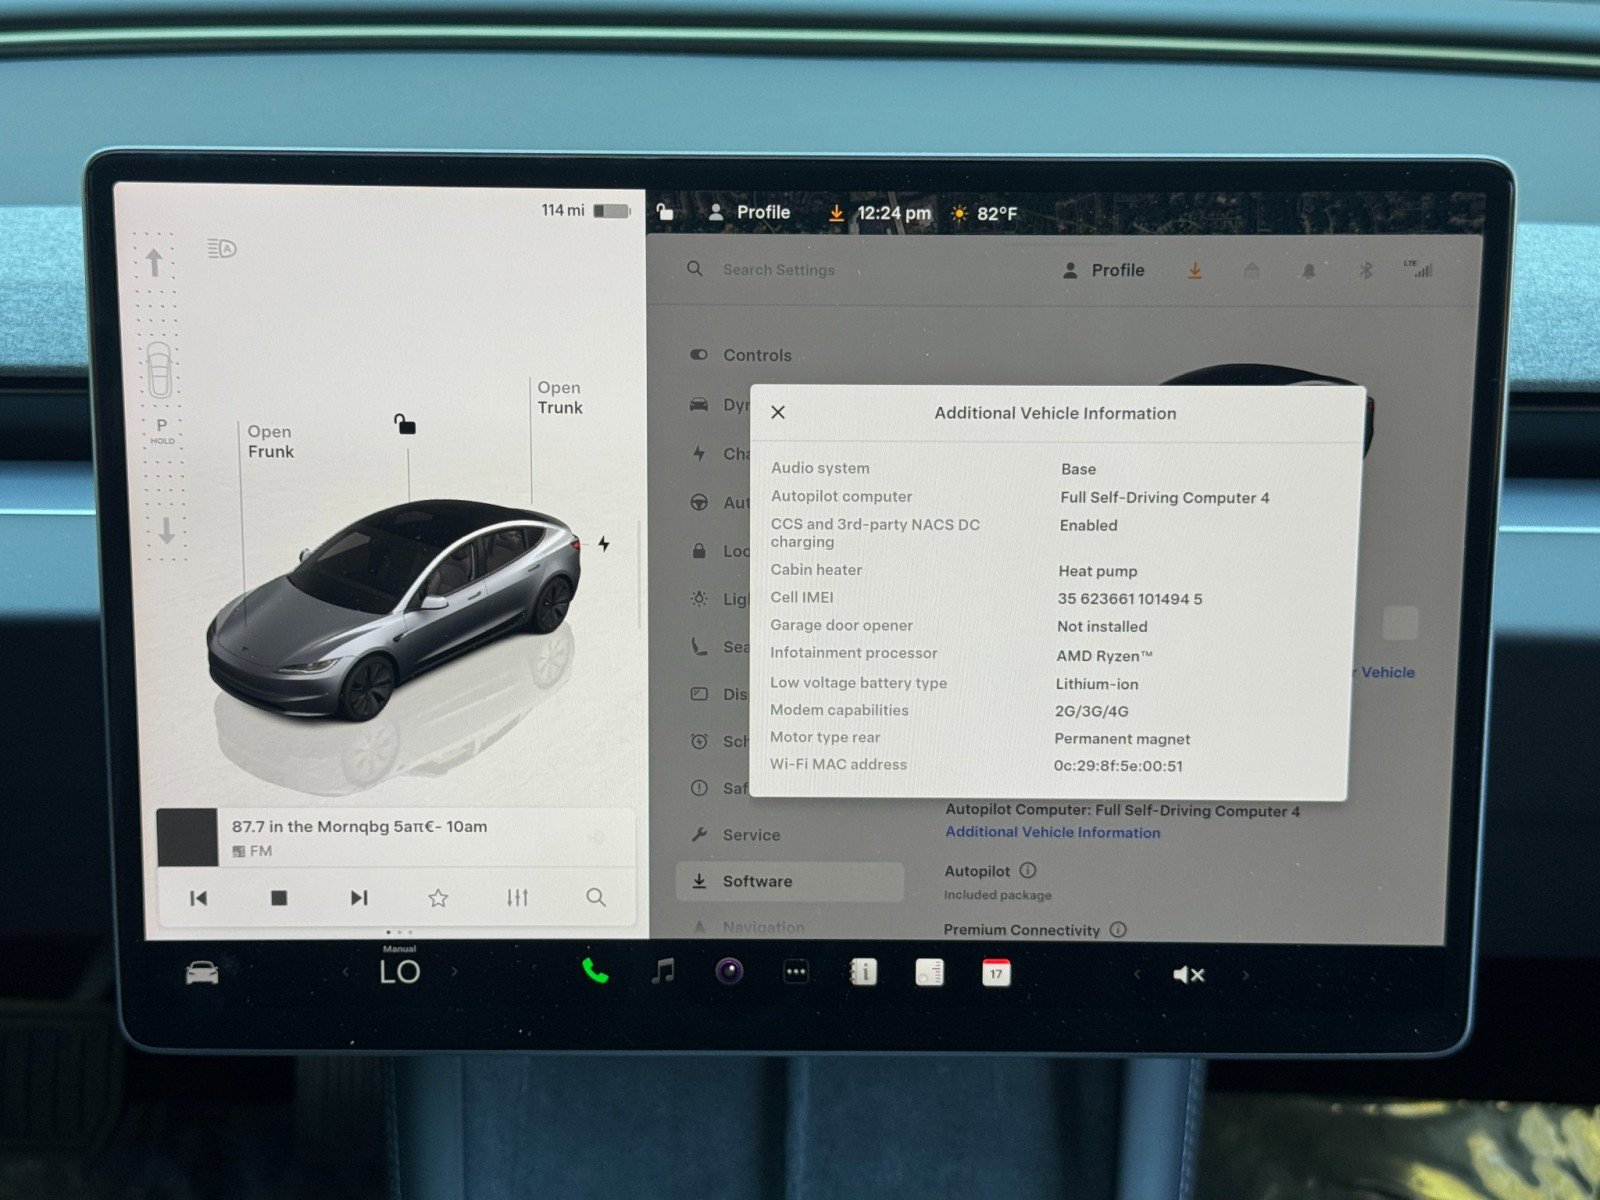Open Additional Vehicle Information link
The width and height of the screenshot is (1600, 1200).
pos(1053,832)
